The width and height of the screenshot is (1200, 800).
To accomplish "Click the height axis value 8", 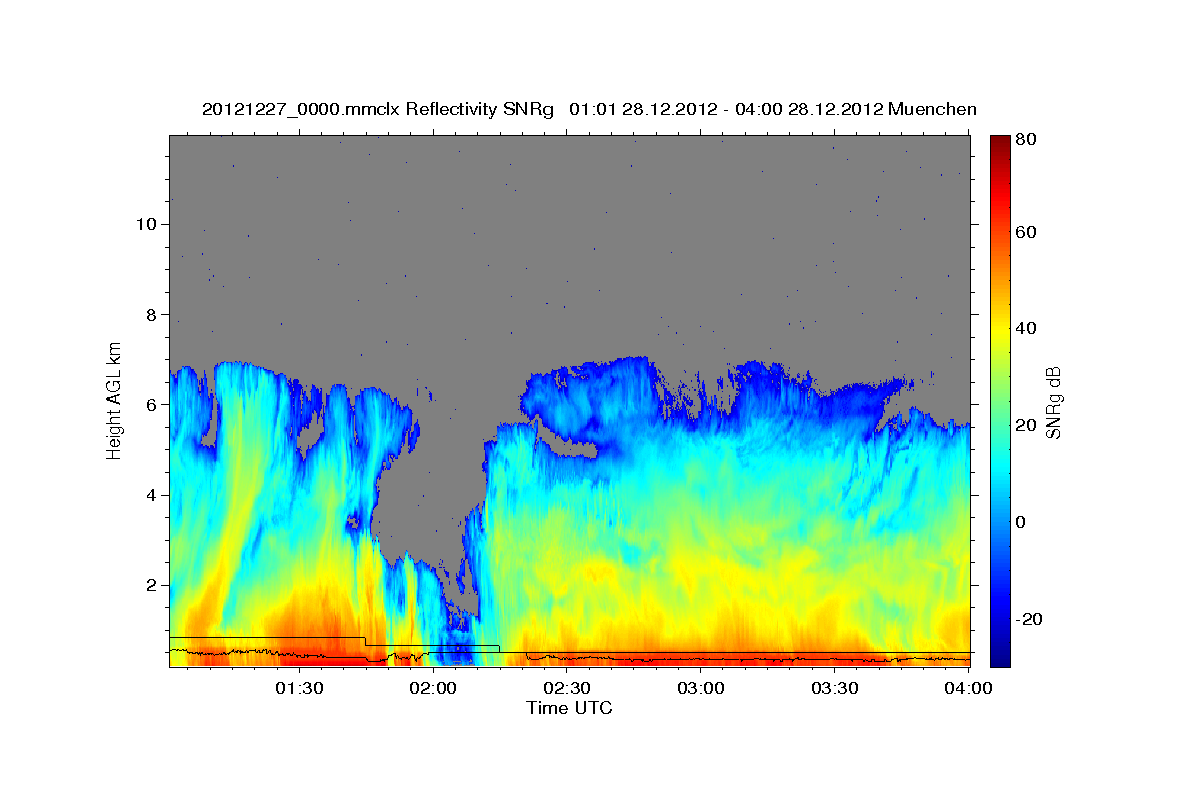I will point(149,314).
